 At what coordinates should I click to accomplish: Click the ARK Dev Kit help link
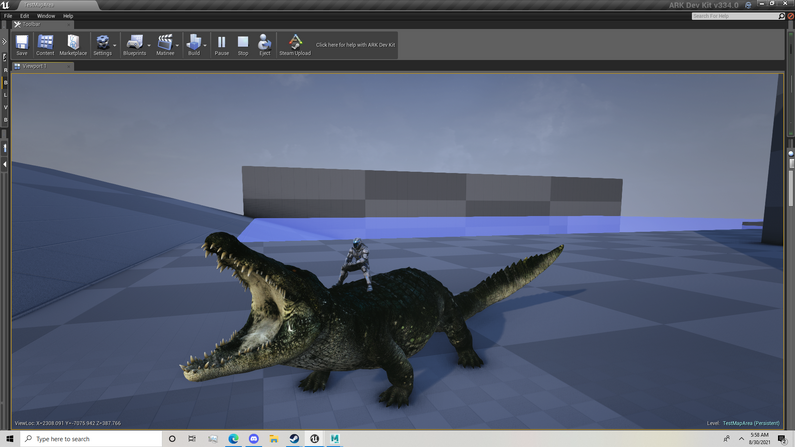(x=355, y=45)
